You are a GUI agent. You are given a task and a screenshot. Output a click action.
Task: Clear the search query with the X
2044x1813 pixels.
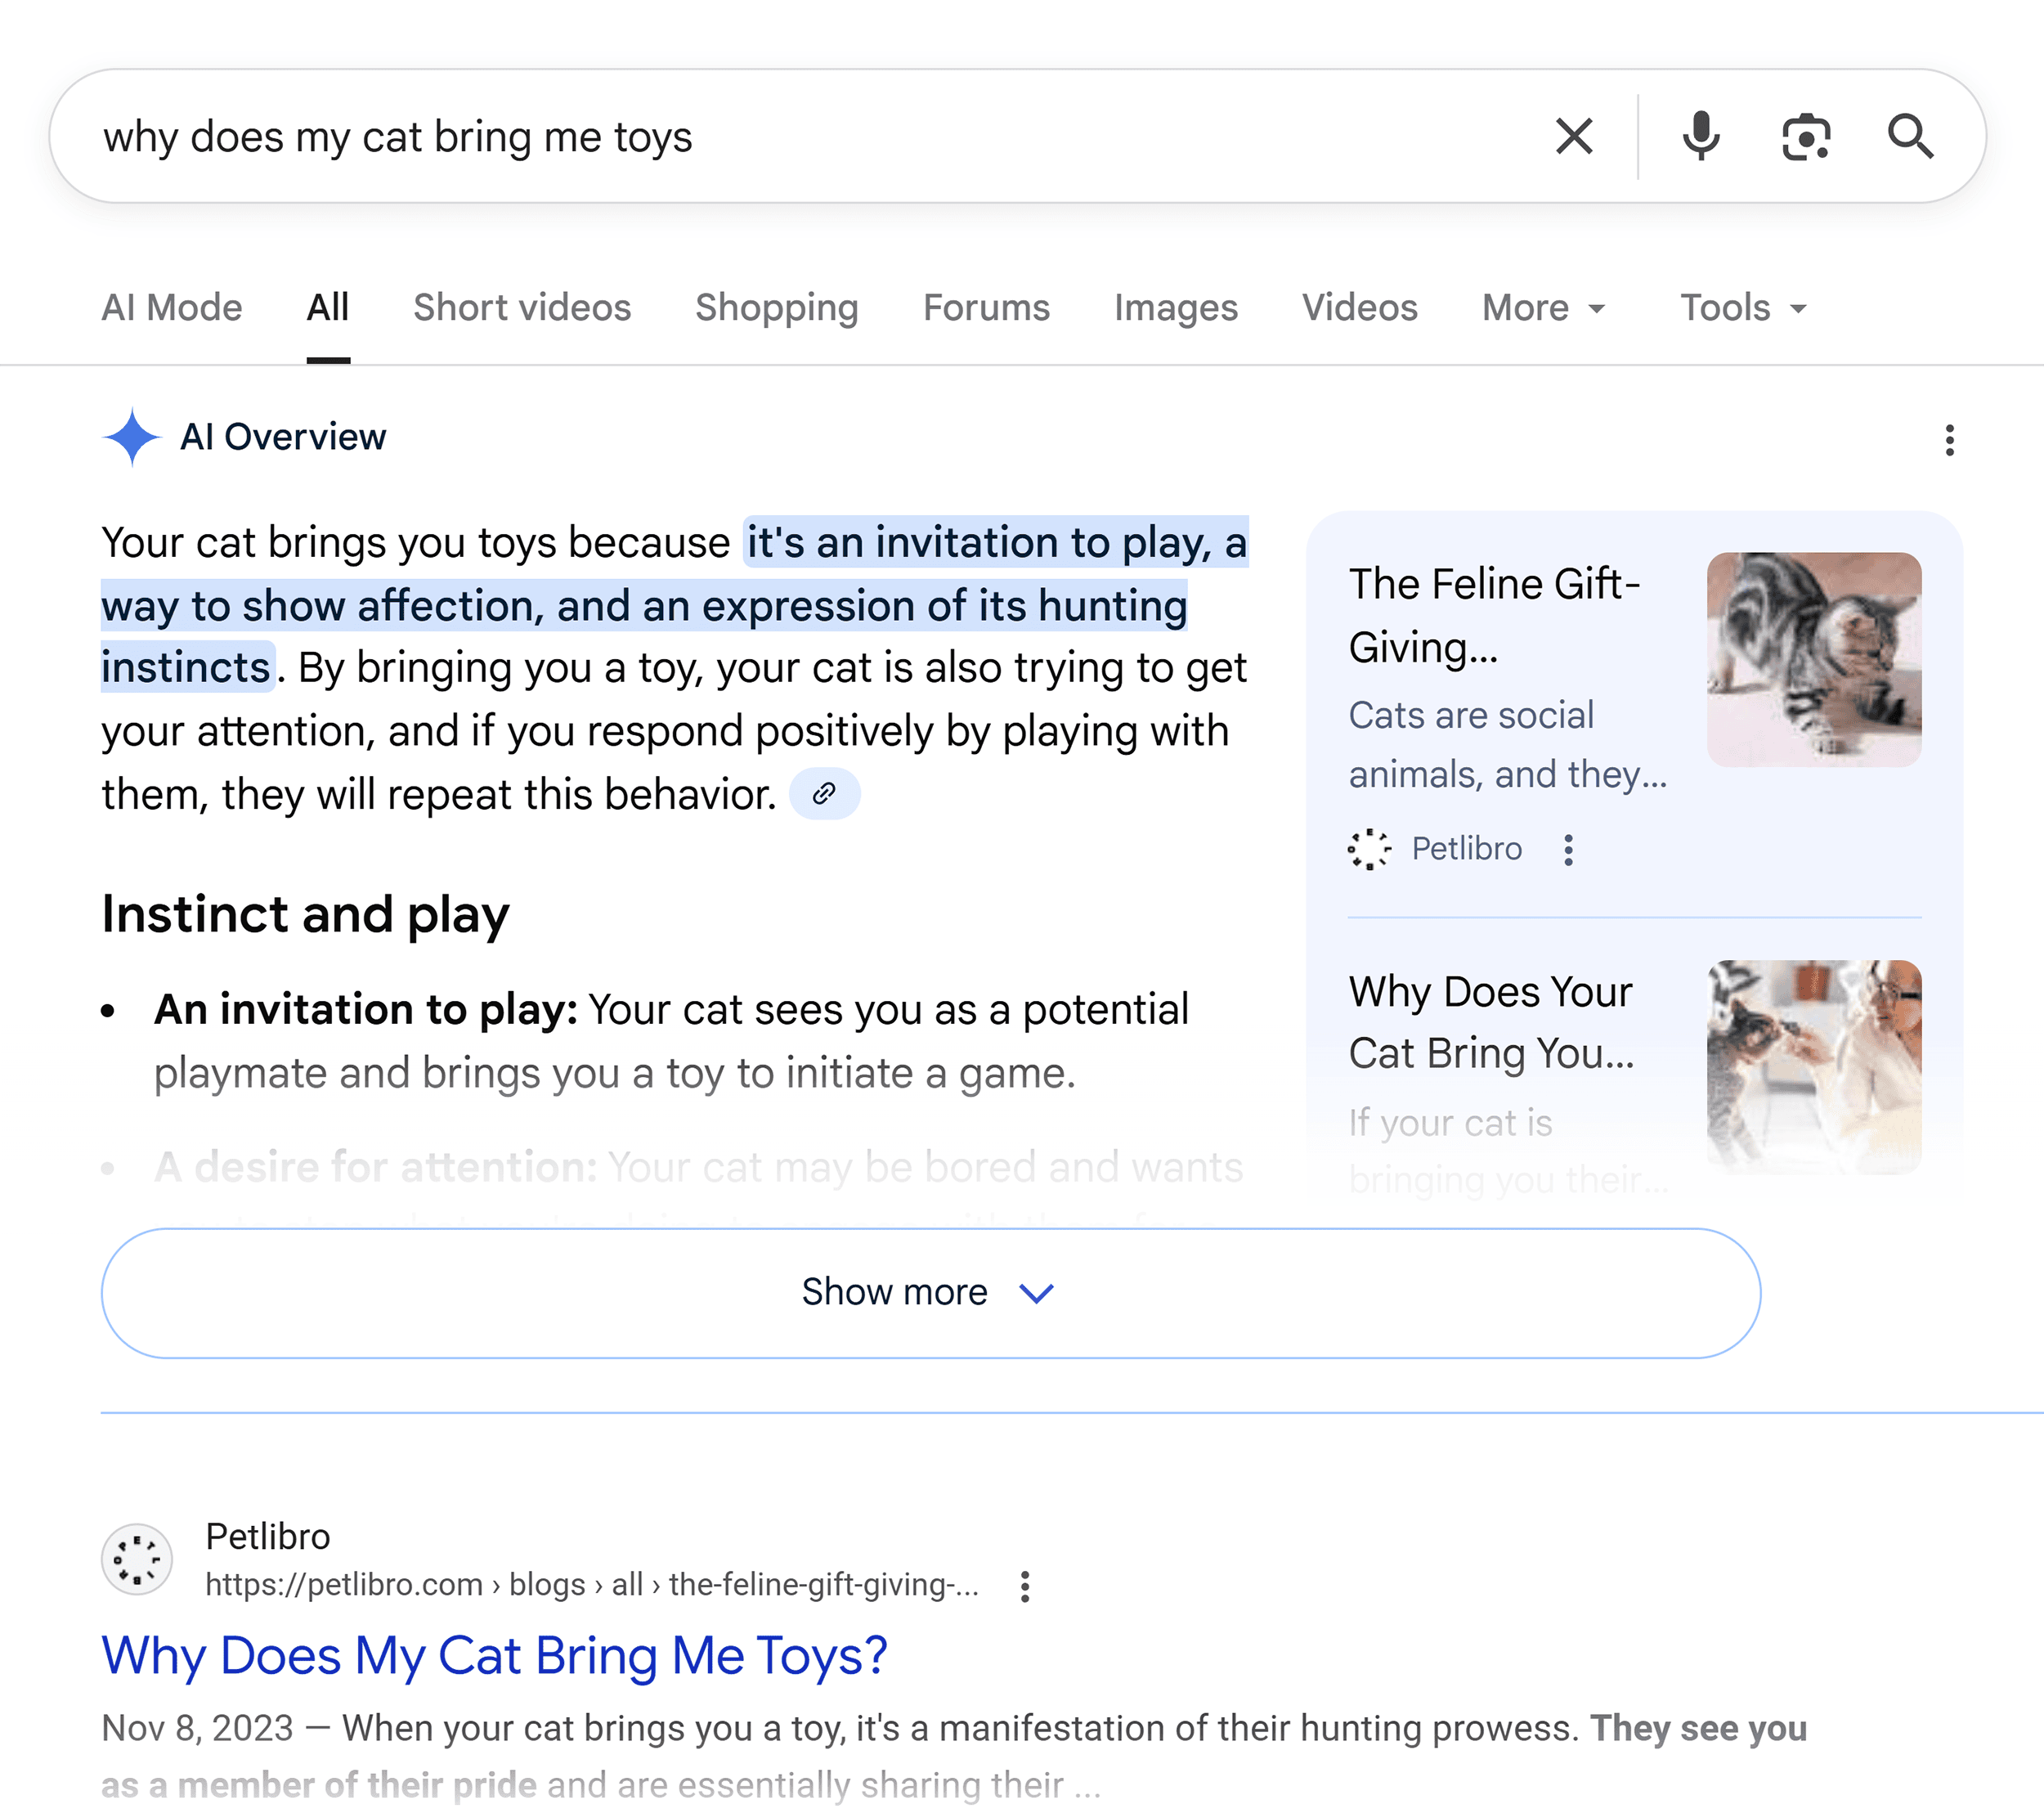coord(1573,136)
